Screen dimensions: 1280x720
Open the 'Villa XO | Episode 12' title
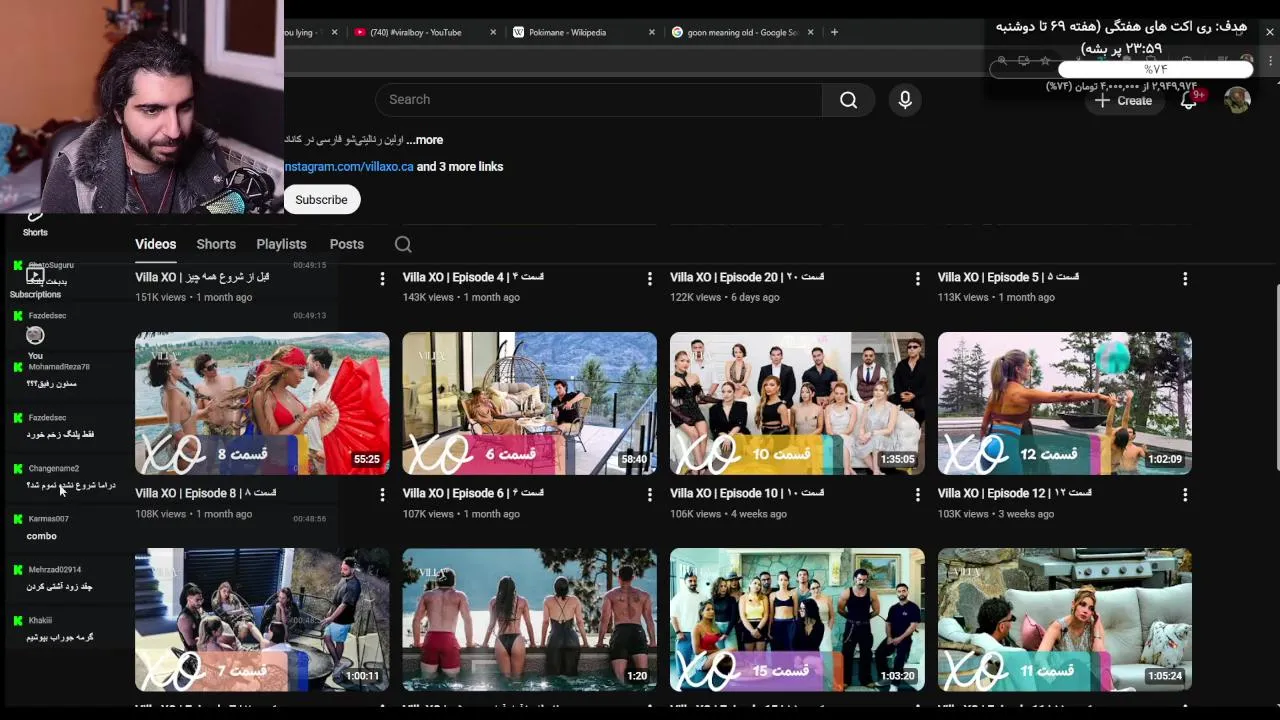(1015, 493)
